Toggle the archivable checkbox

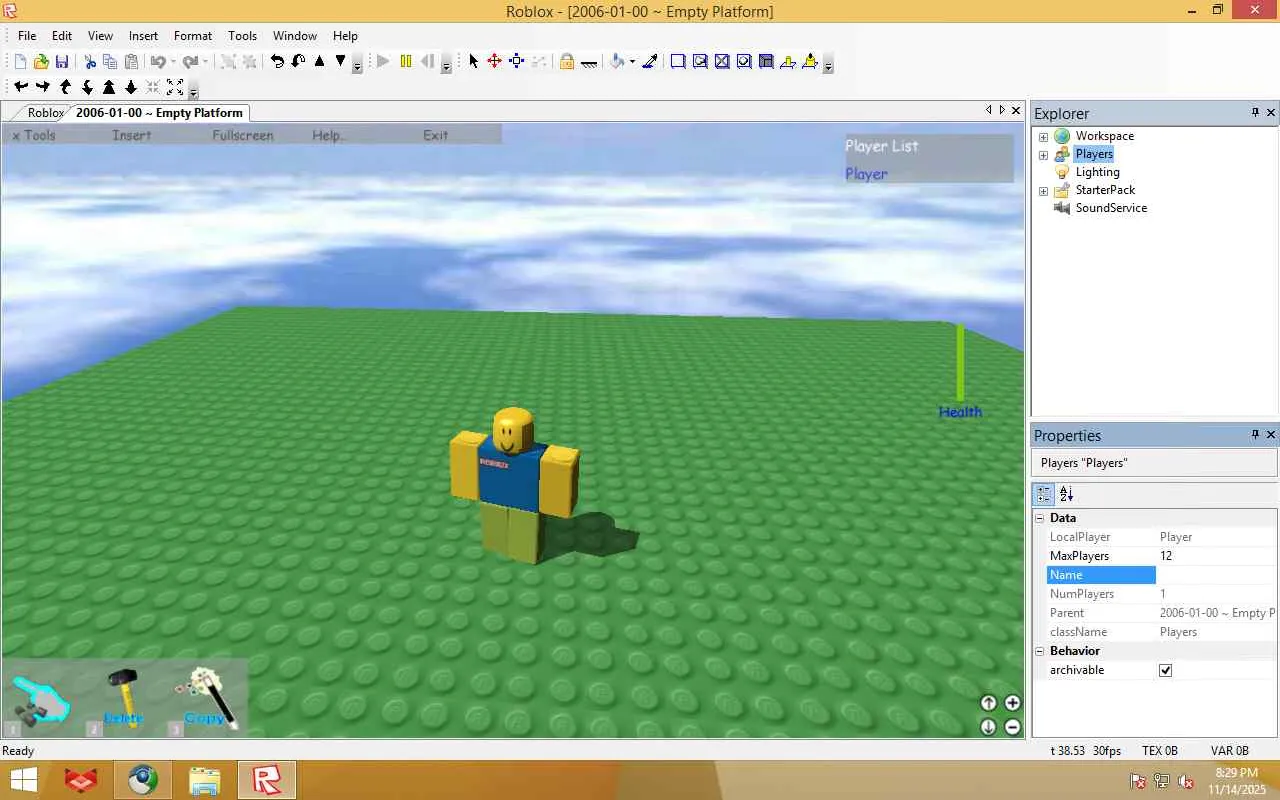(x=1165, y=670)
